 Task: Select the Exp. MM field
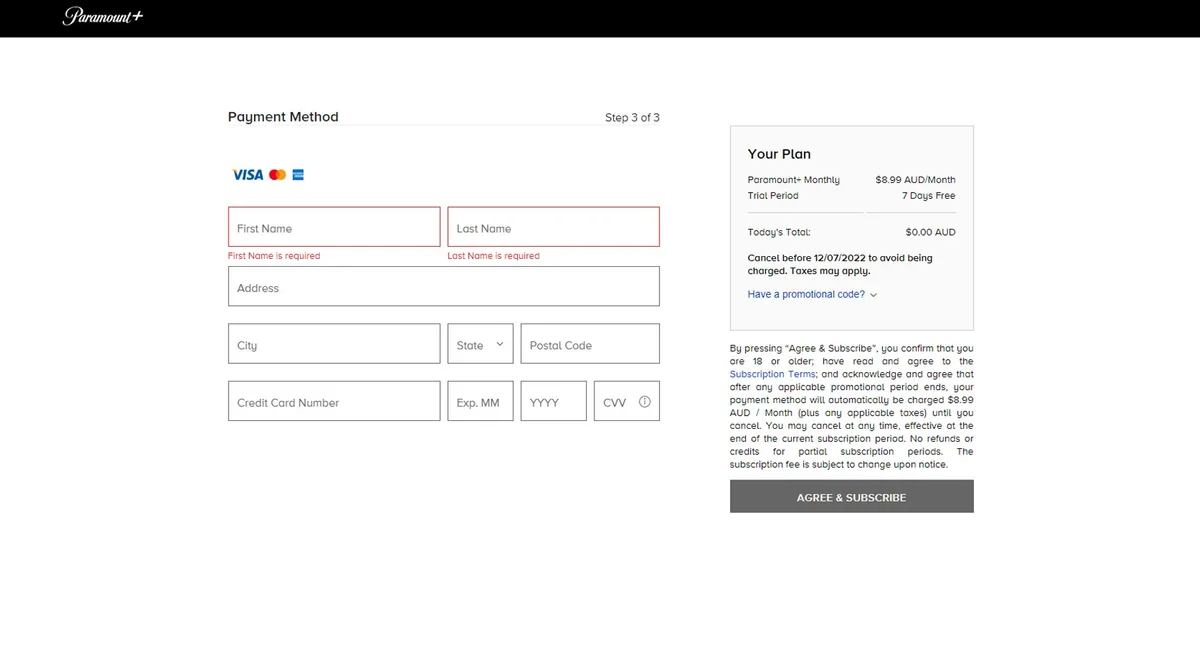coord(480,401)
